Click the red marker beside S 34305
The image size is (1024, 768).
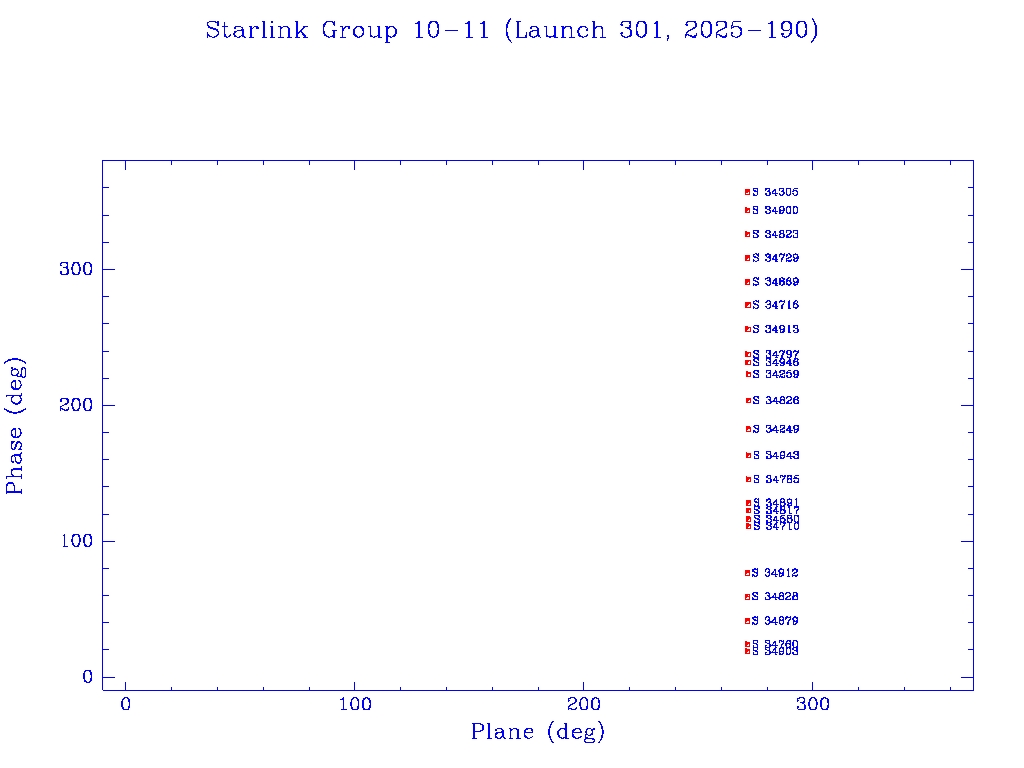[747, 192]
